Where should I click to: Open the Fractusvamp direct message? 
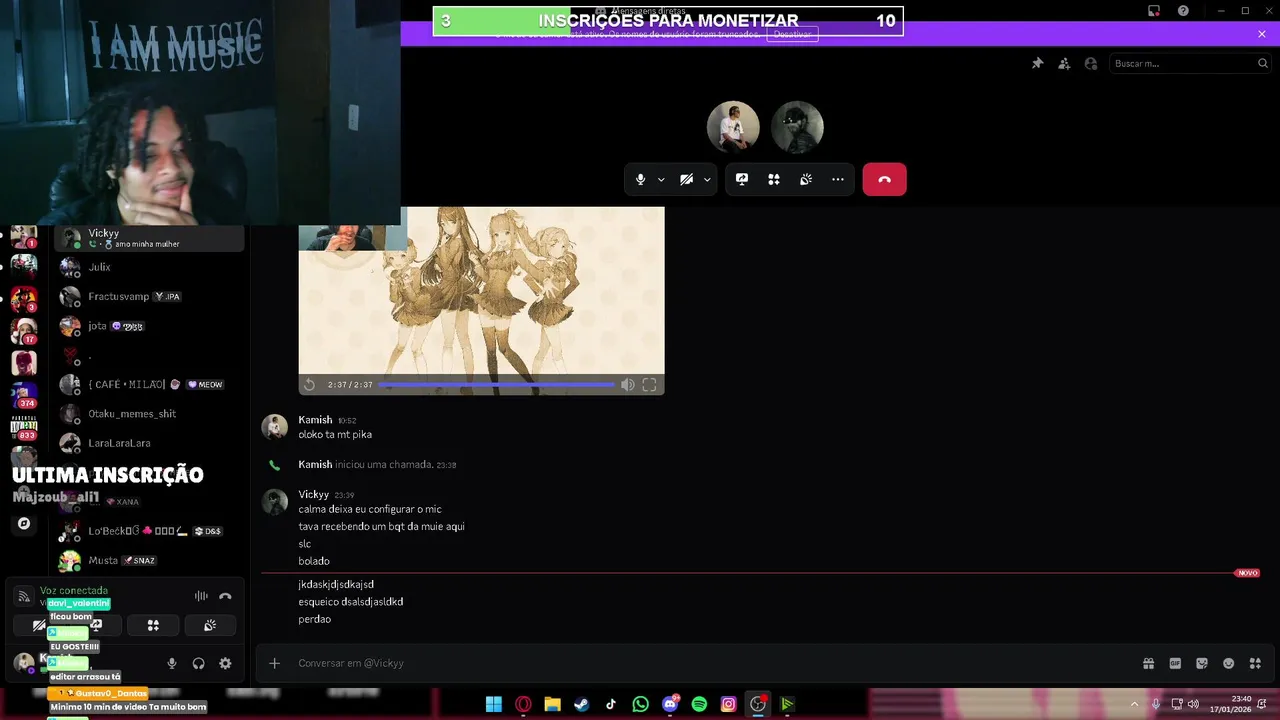[x=149, y=297]
